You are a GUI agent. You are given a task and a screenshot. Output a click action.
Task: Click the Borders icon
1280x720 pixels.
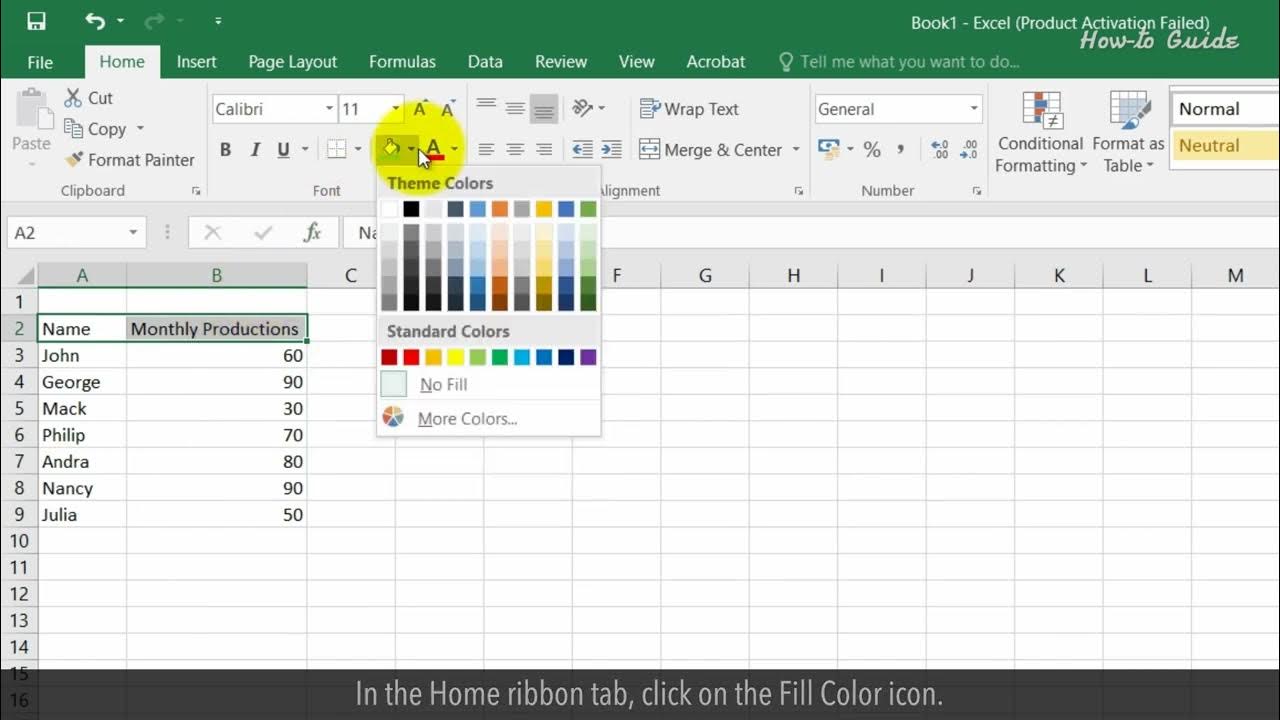[337, 150]
